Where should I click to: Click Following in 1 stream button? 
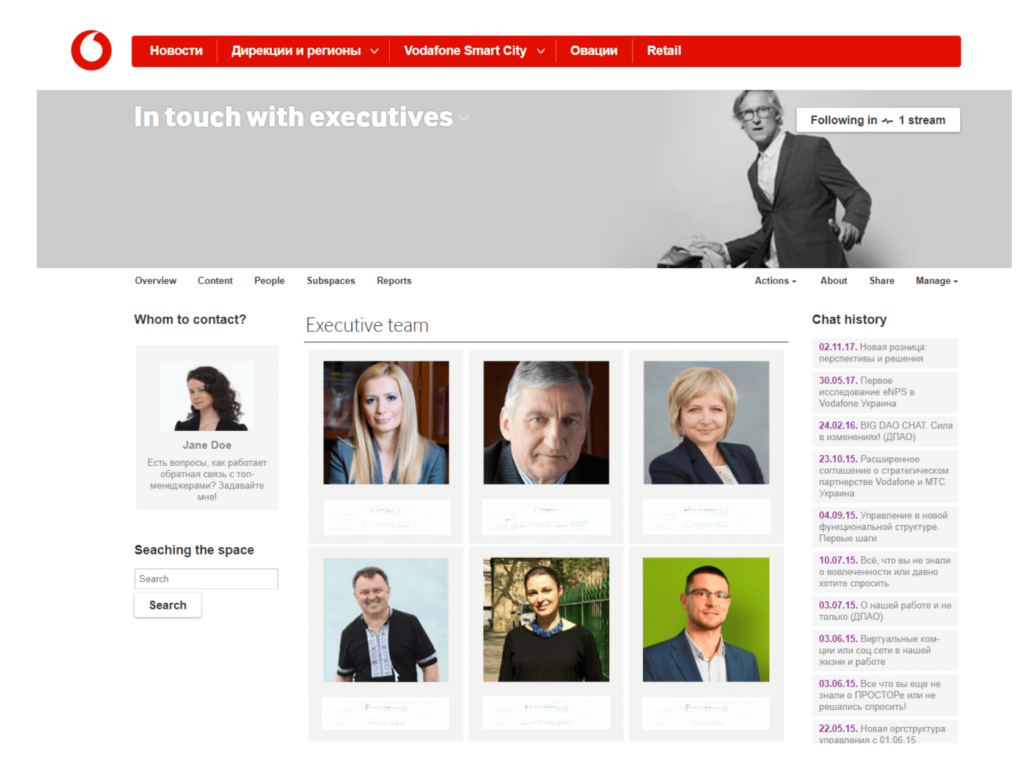click(878, 120)
